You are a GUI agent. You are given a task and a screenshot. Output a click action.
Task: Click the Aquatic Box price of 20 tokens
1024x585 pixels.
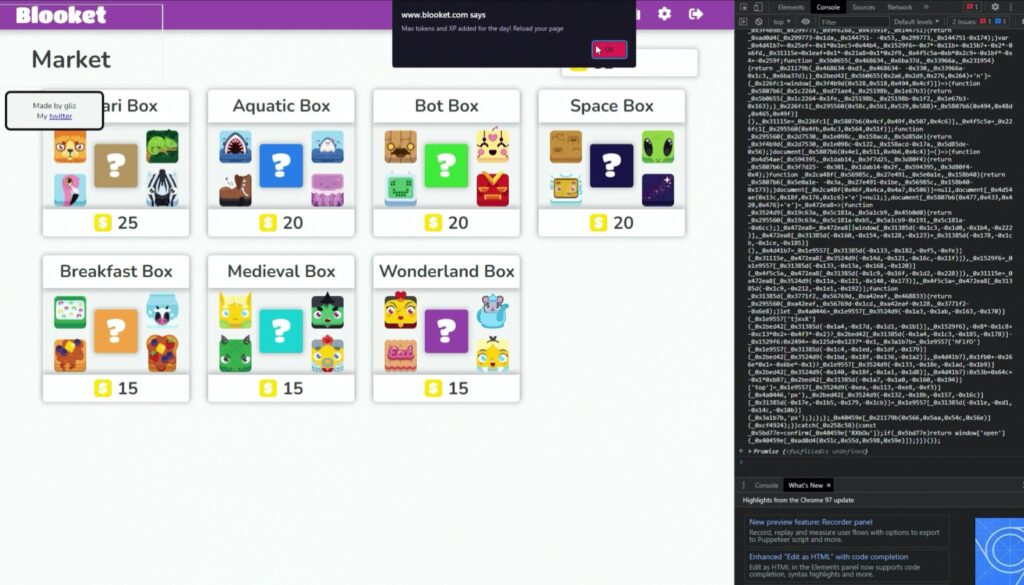281,223
